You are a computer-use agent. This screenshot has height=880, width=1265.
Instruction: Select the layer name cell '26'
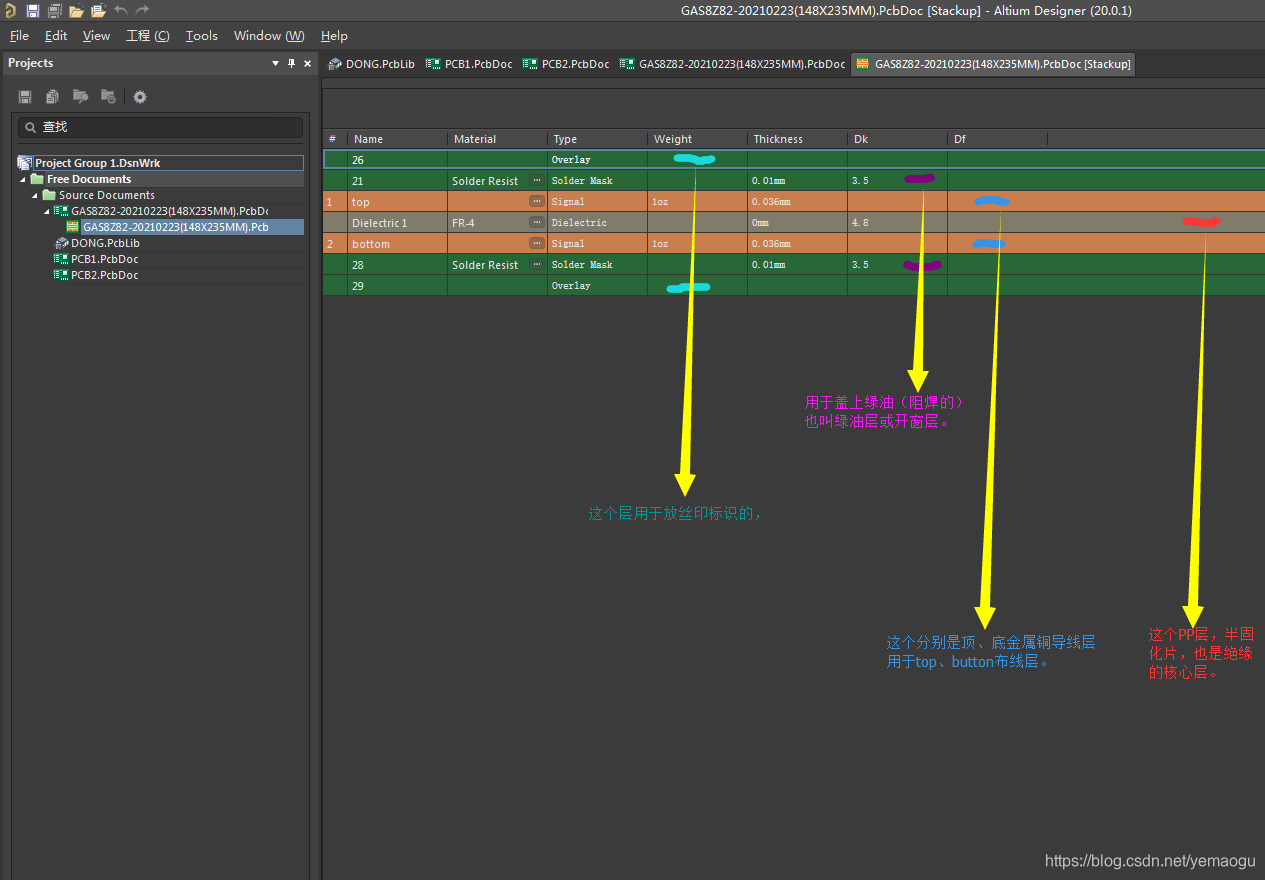click(397, 160)
